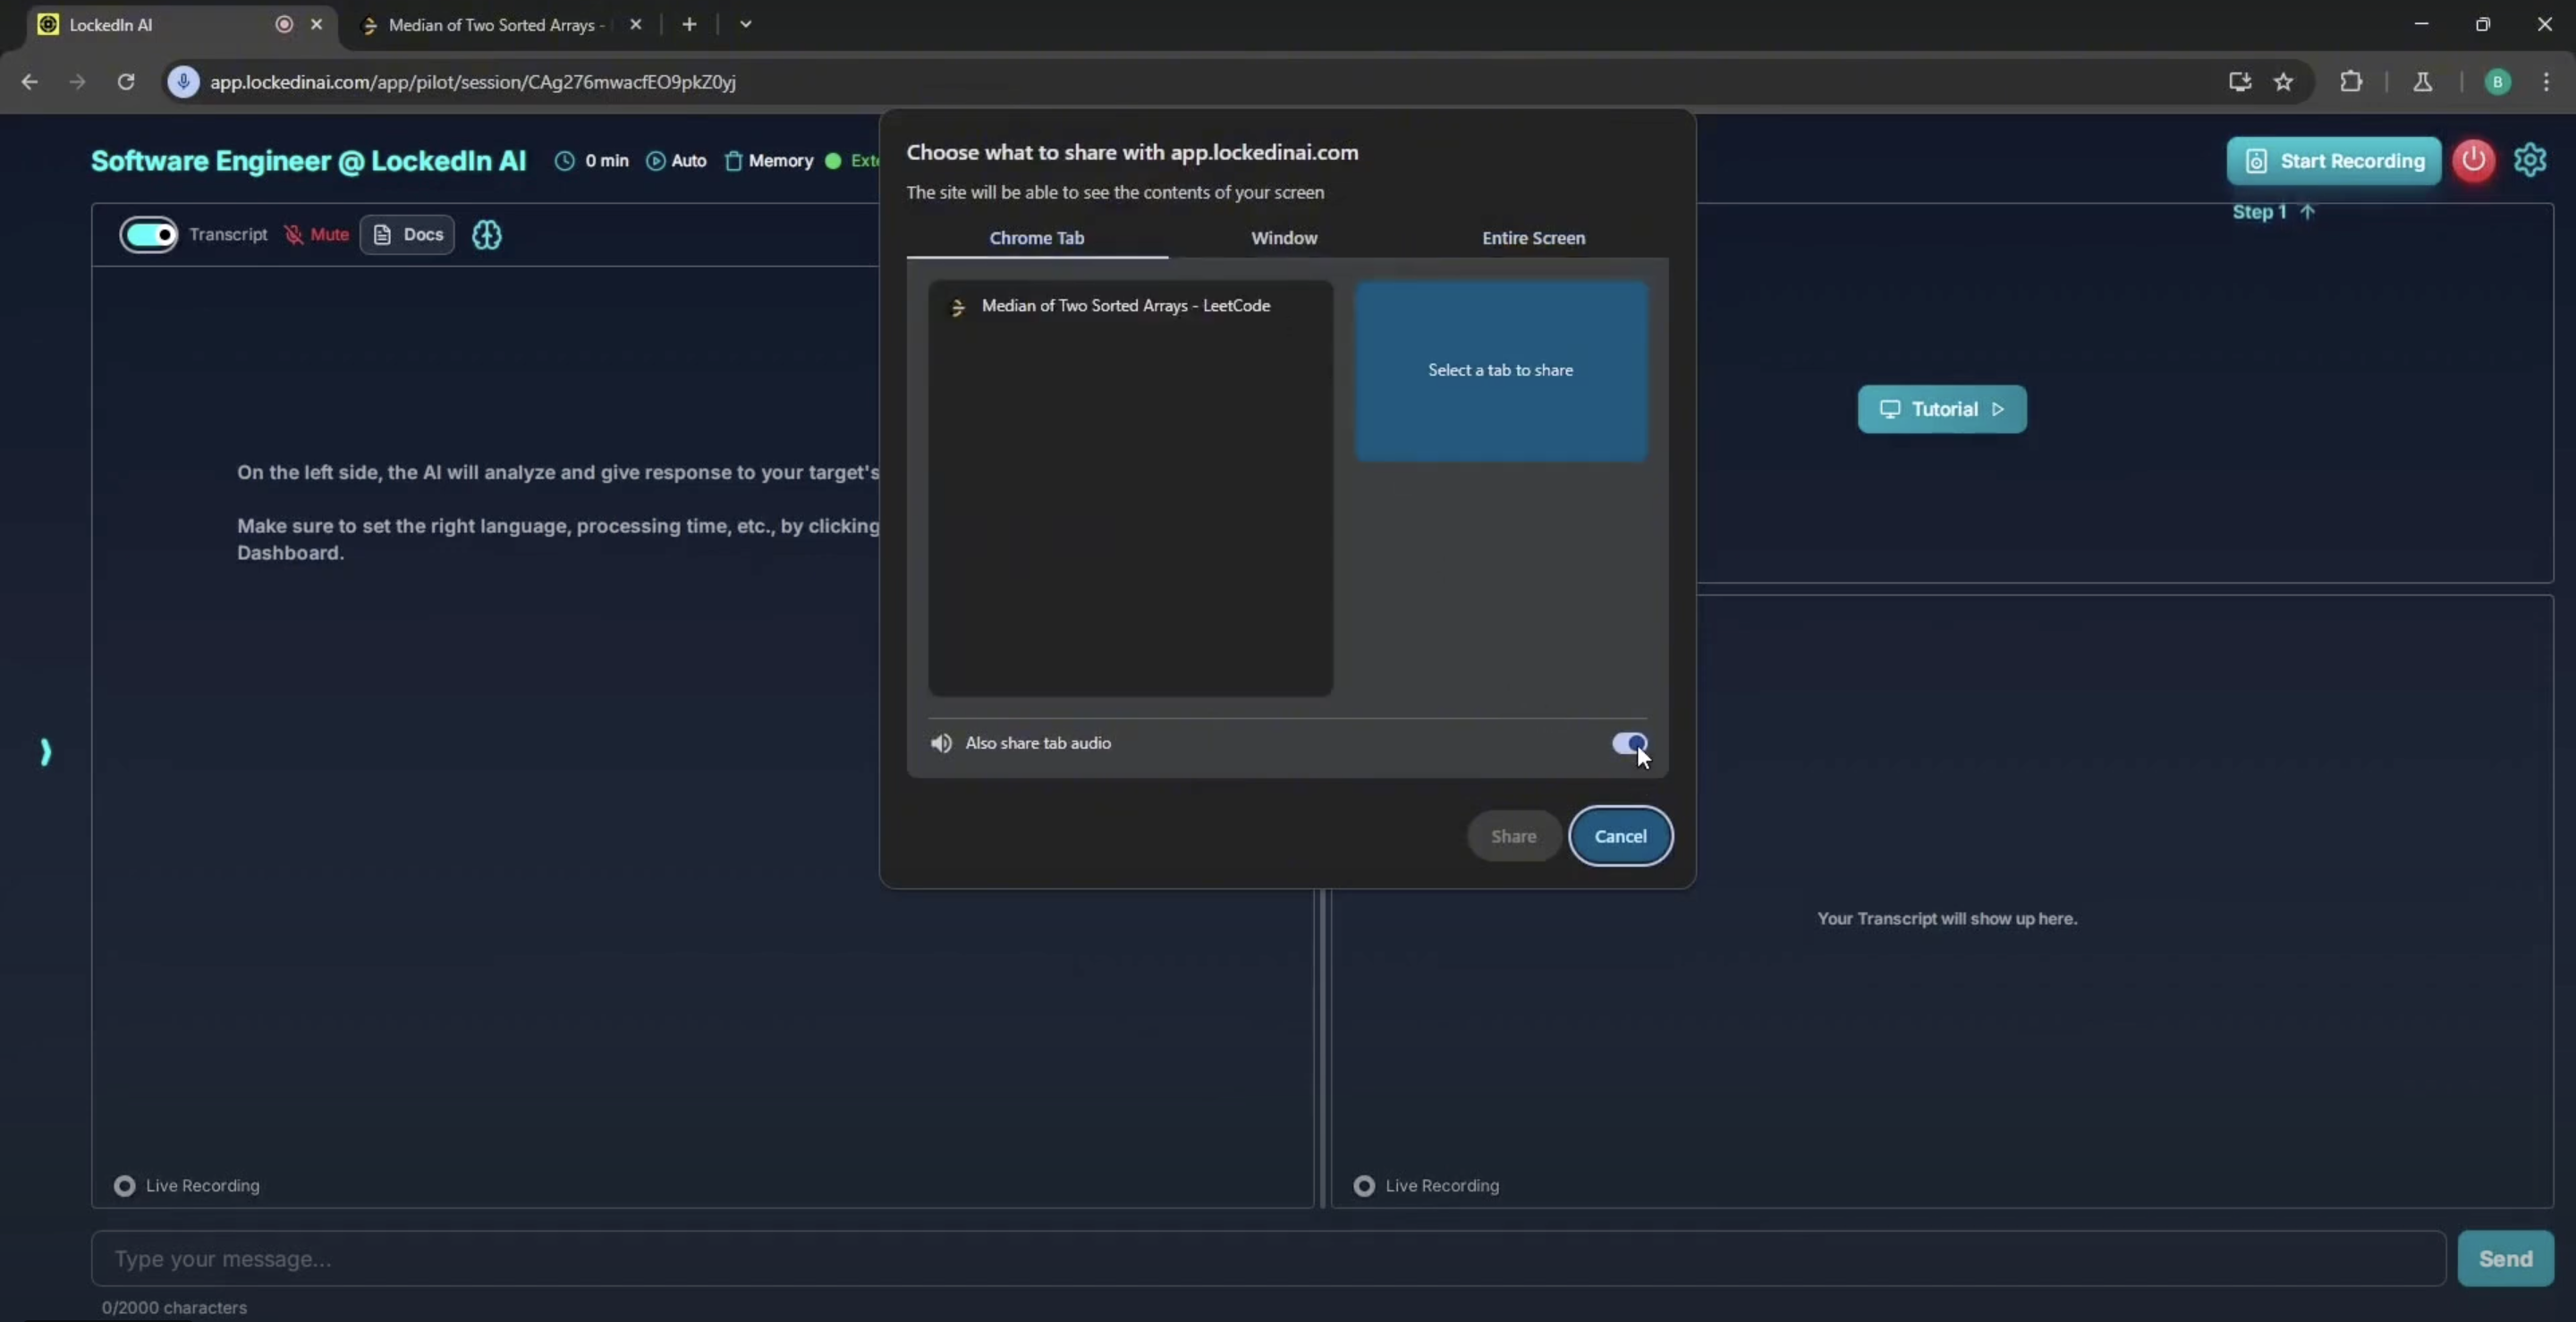This screenshot has width=2576, height=1322.
Task: Click the Memory trash icon
Action: coord(733,161)
